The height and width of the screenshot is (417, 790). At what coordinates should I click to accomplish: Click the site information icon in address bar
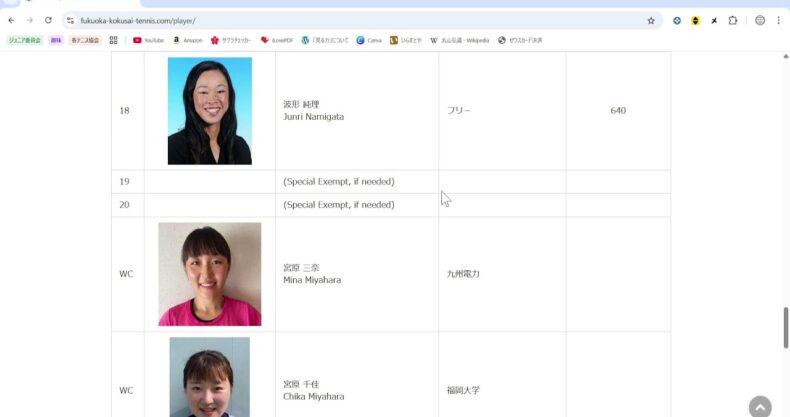(70, 20)
